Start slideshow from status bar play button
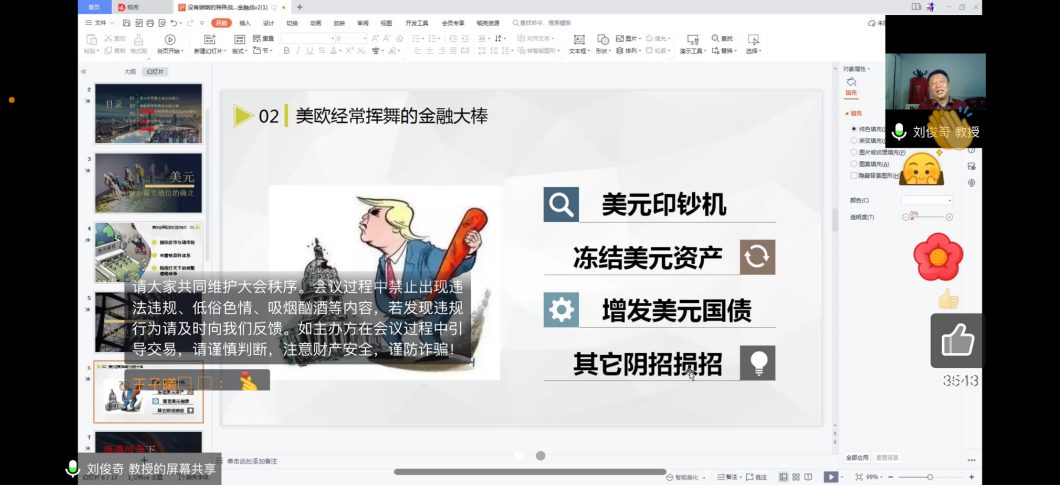Image resolution: width=1060 pixels, height=485 pixels. click(831, 477)
